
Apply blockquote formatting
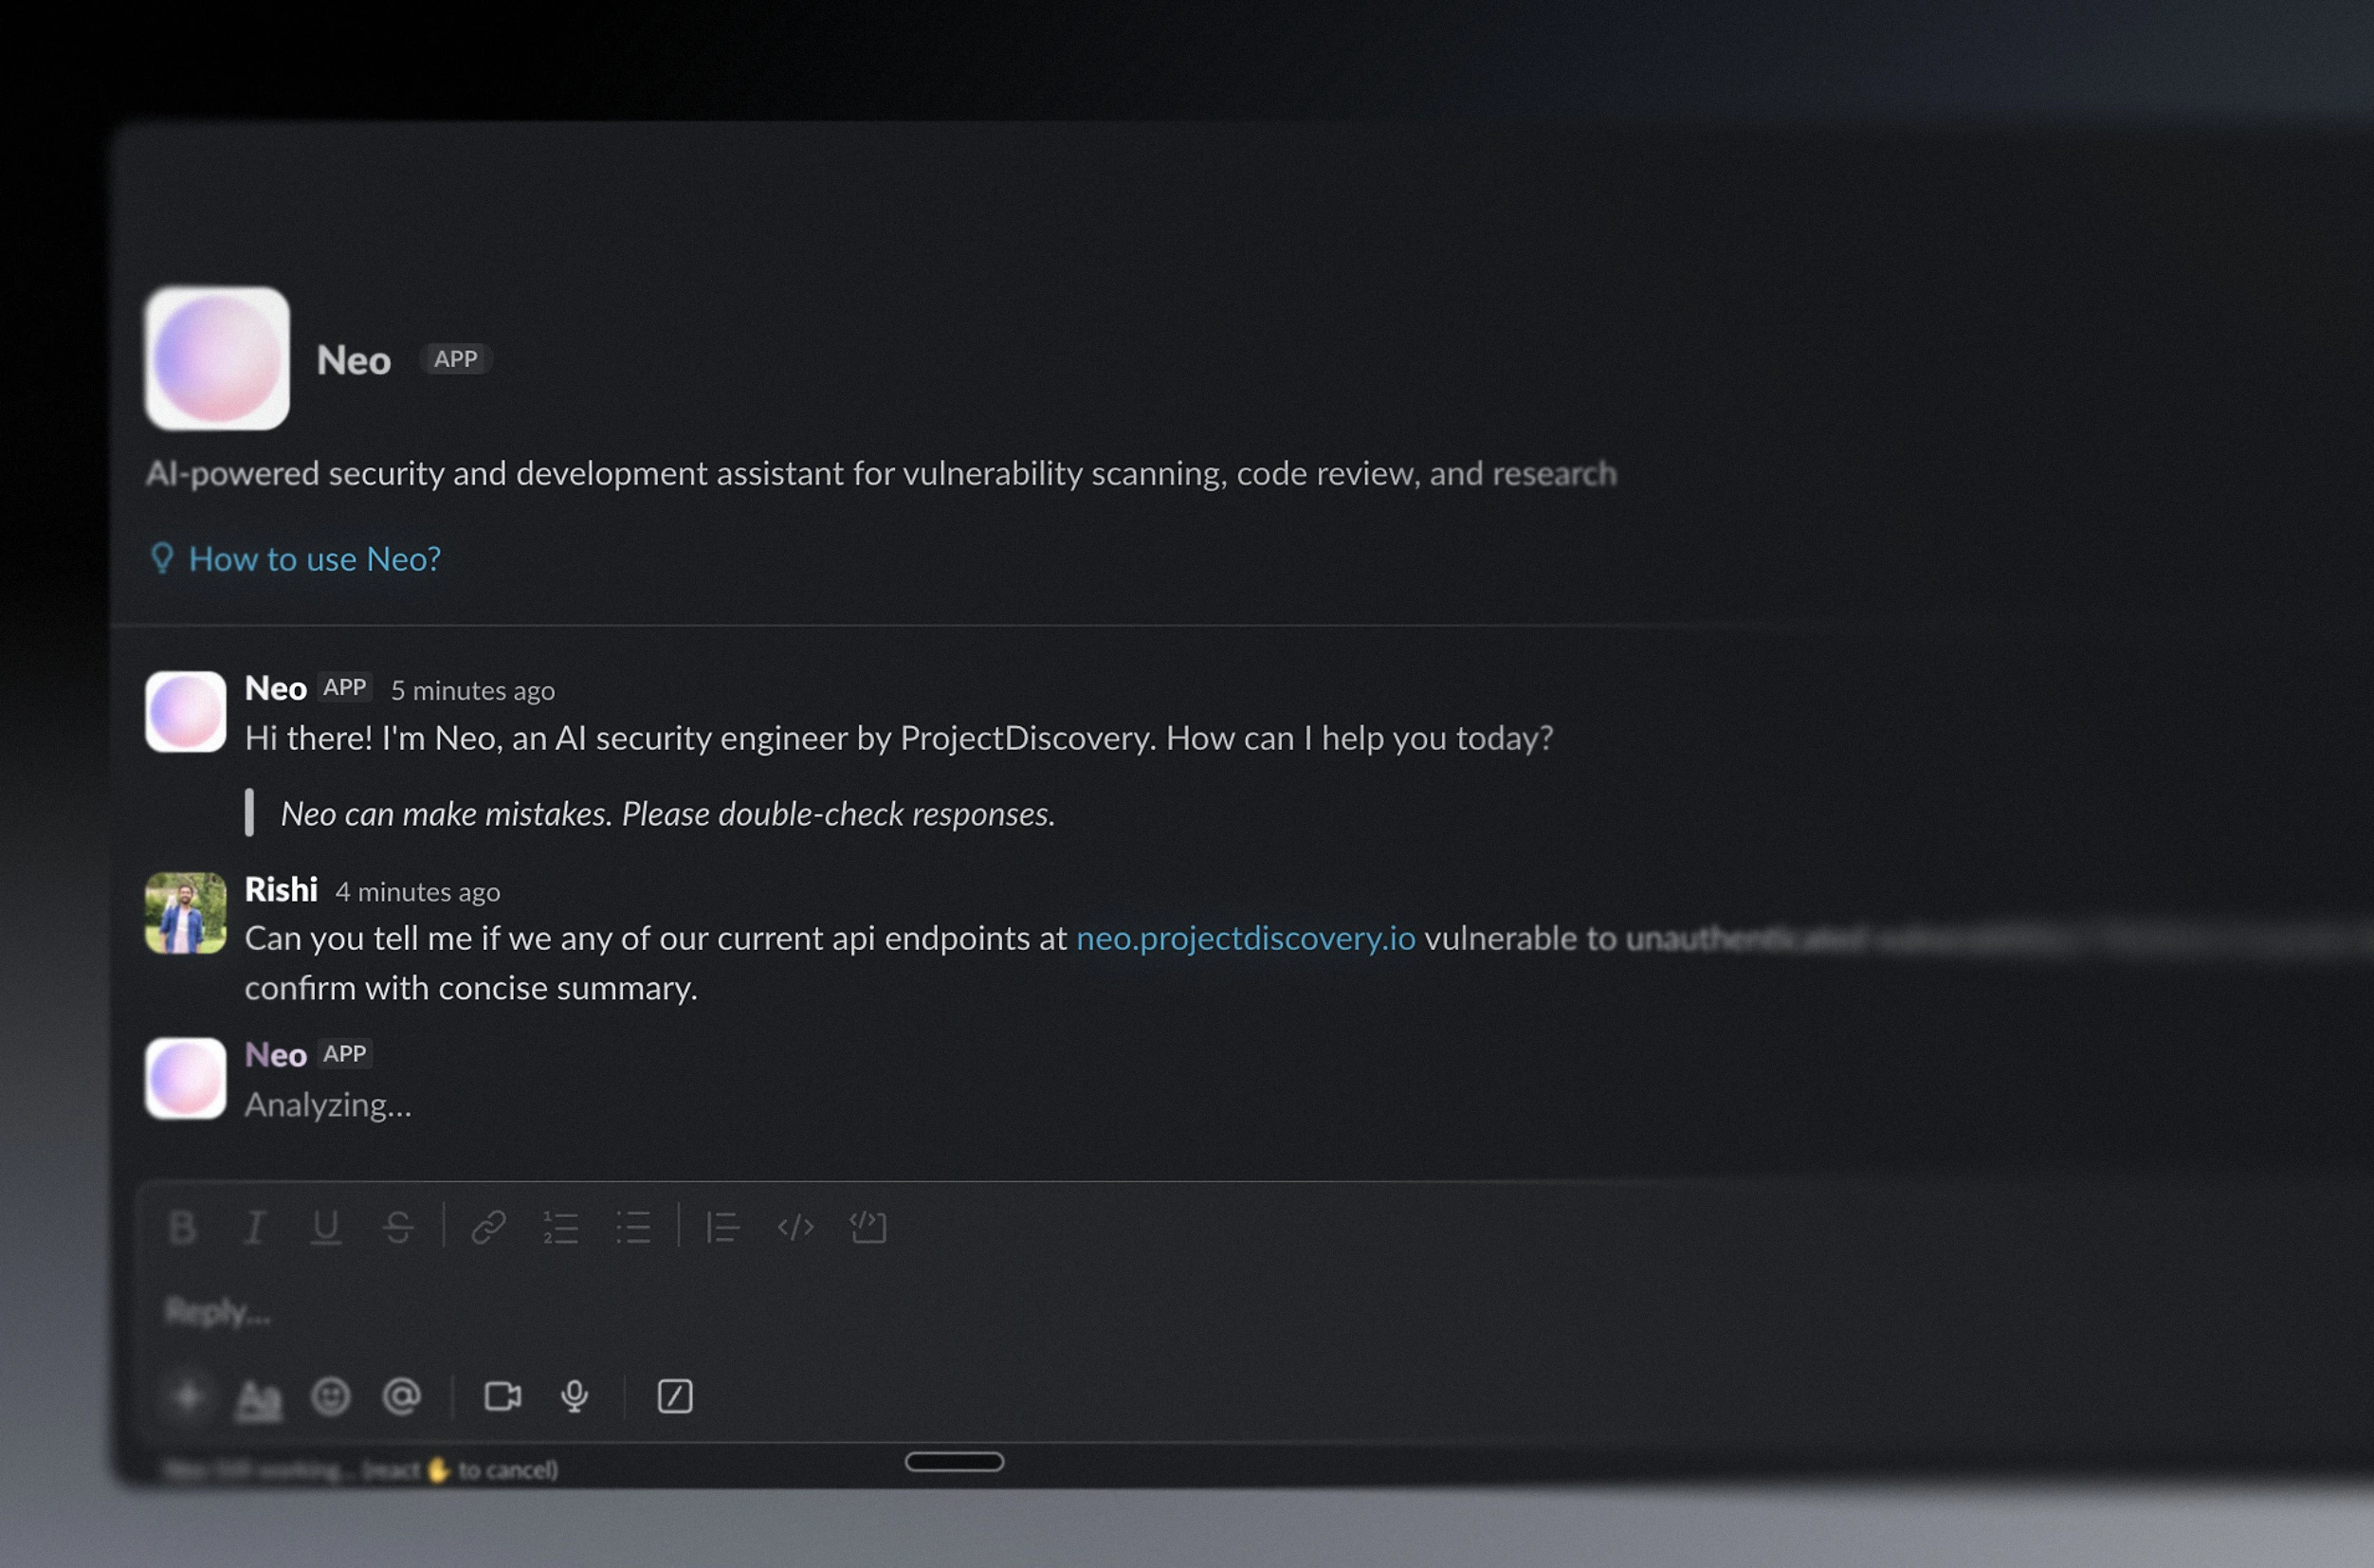coord(722,1227)
